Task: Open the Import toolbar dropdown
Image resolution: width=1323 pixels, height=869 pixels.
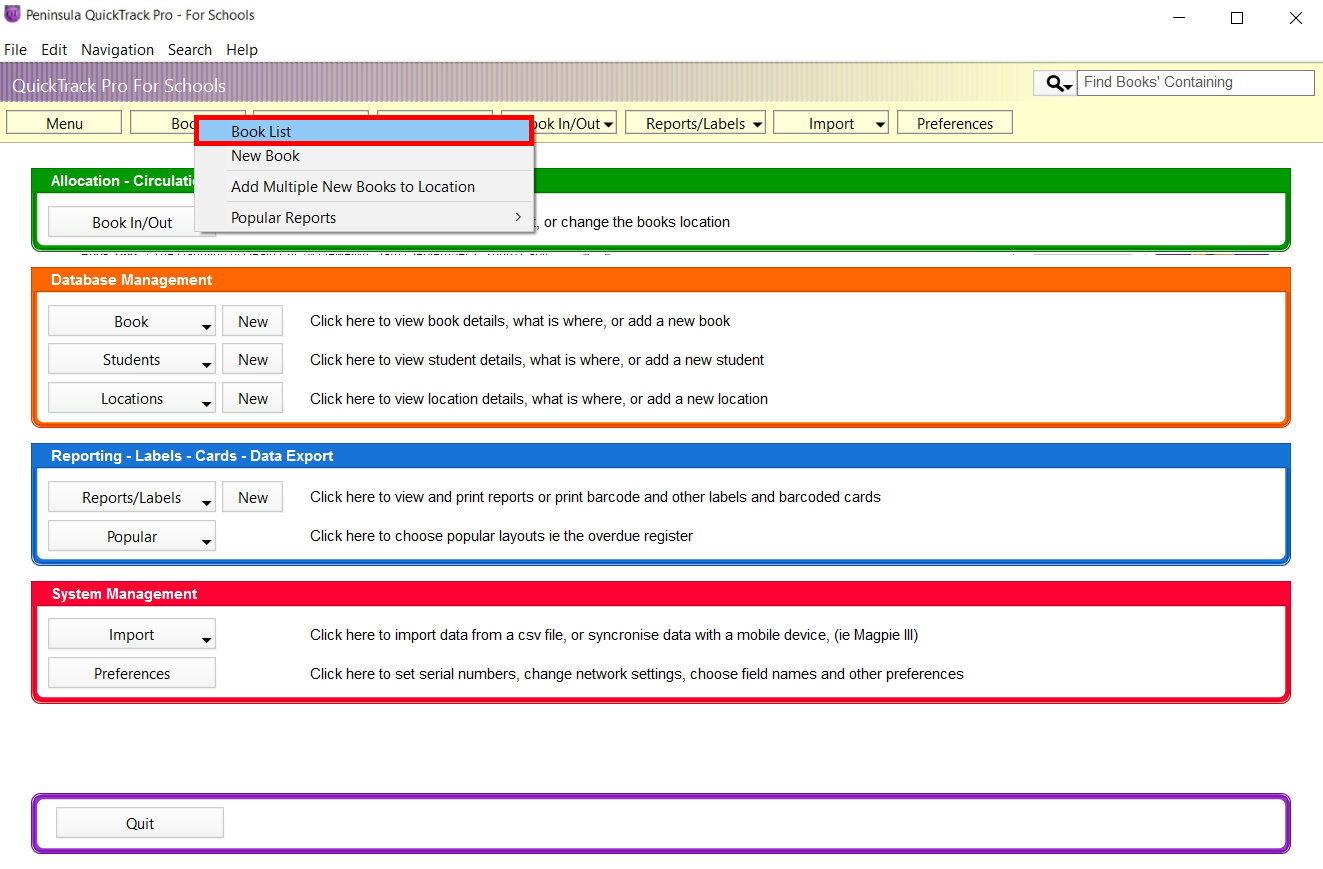Action: tap(831, 123)
